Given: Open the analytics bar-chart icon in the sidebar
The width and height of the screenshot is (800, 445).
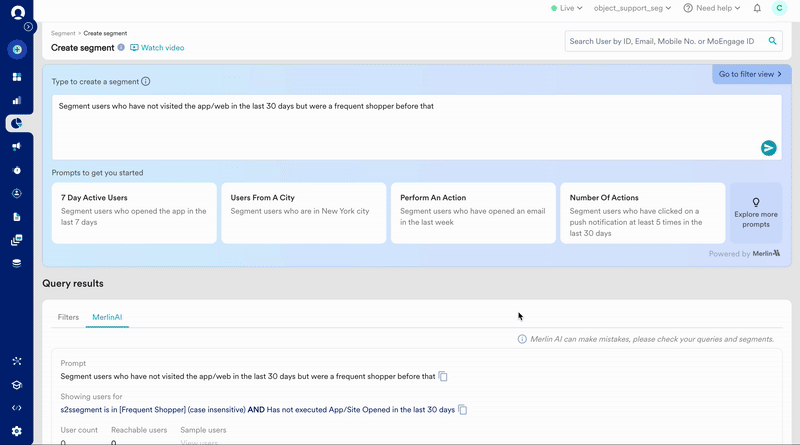Looking at the screenshot, I should tap(17, 100).
